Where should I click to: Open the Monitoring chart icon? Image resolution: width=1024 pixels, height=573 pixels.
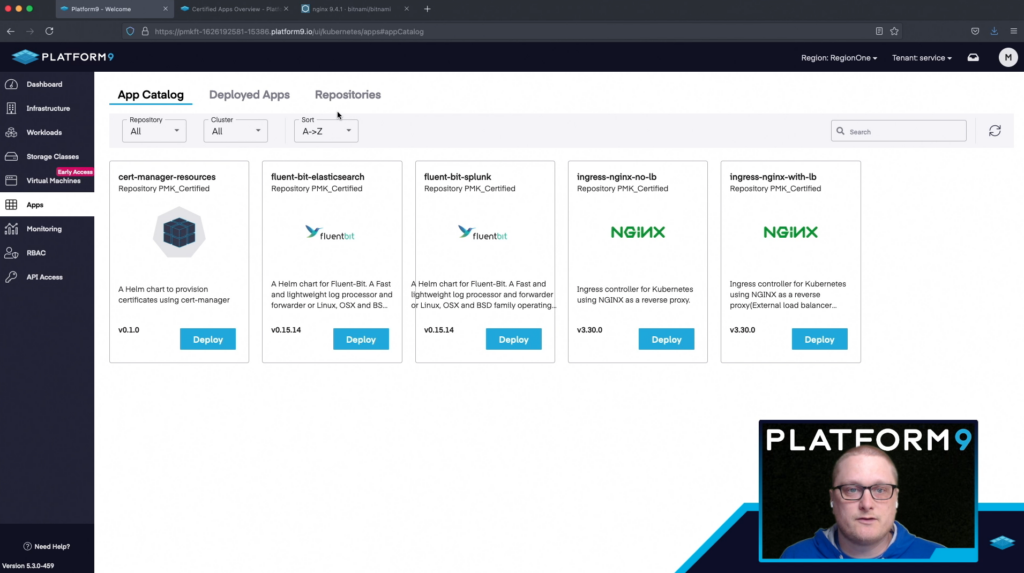[11, 229]
